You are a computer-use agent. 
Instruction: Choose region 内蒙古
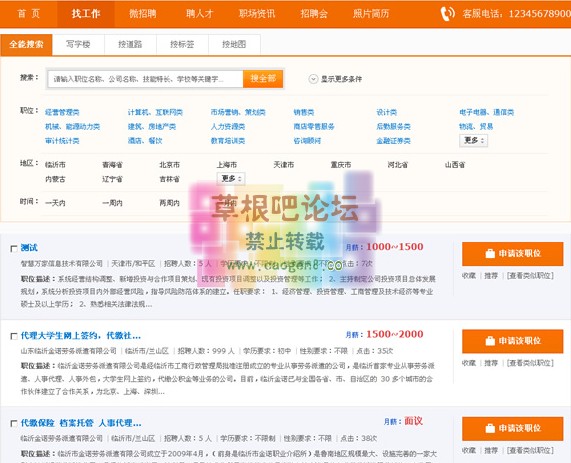click(x=55, y=179)
